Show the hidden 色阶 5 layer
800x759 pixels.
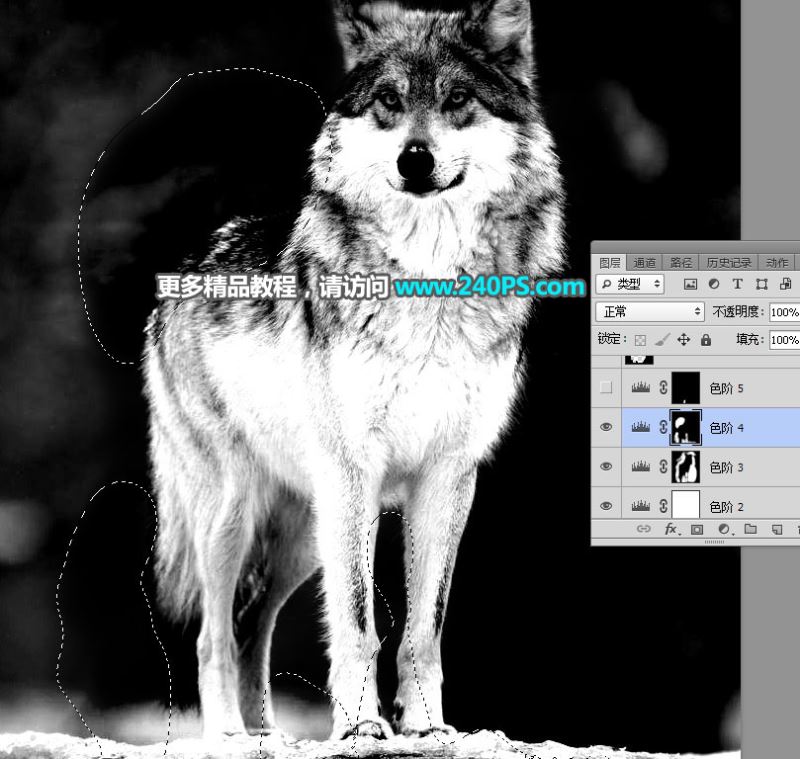[606, 388]
